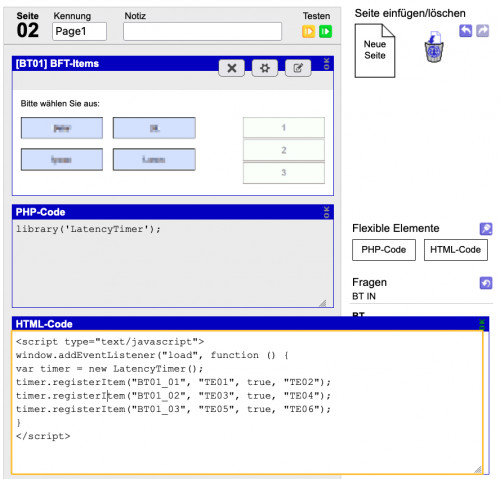Viewport: 500px width, 479px height.
Task: Click the PHP-Code element header bar
Action: [x=173, y=212]
